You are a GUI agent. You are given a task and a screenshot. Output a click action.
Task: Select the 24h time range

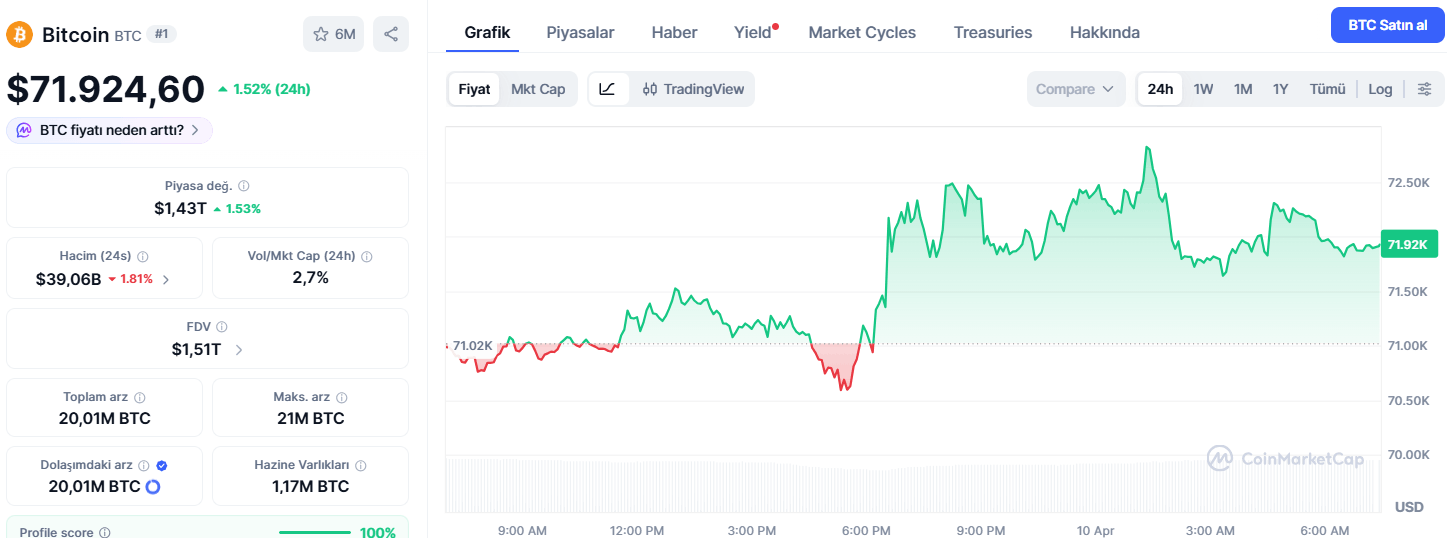pos(1160,89)
